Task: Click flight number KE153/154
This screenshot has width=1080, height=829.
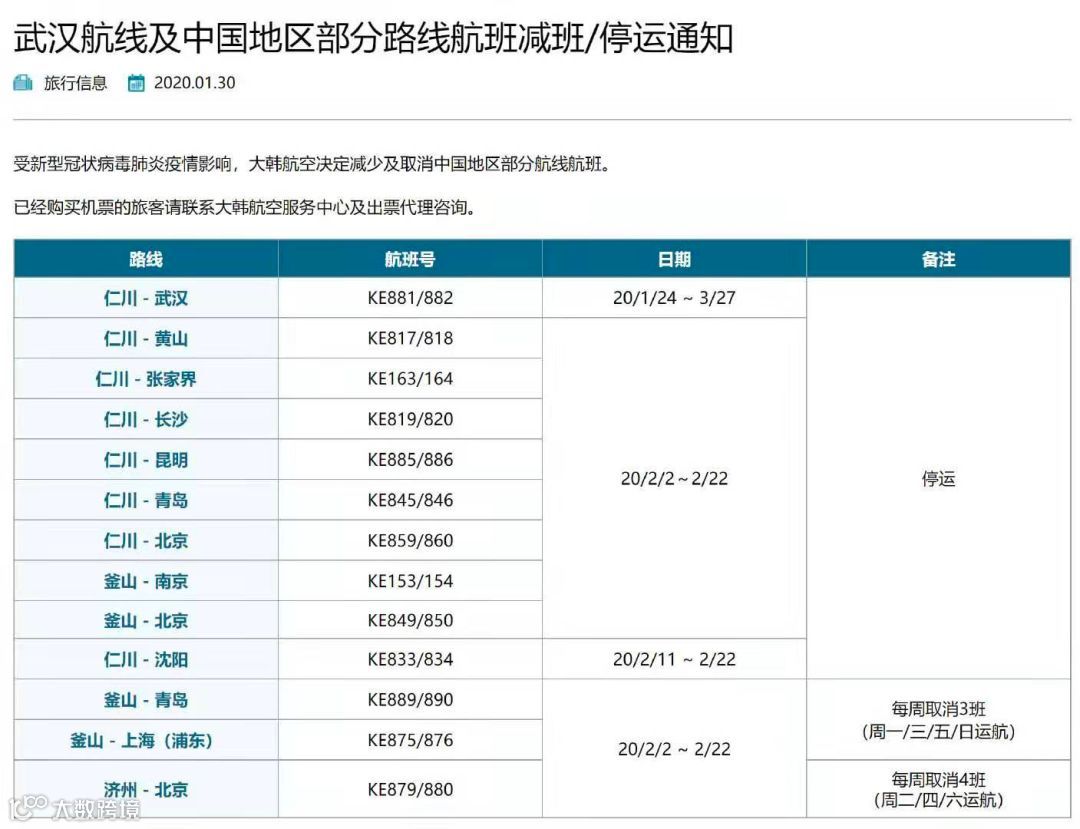Action: pos(411,581)
